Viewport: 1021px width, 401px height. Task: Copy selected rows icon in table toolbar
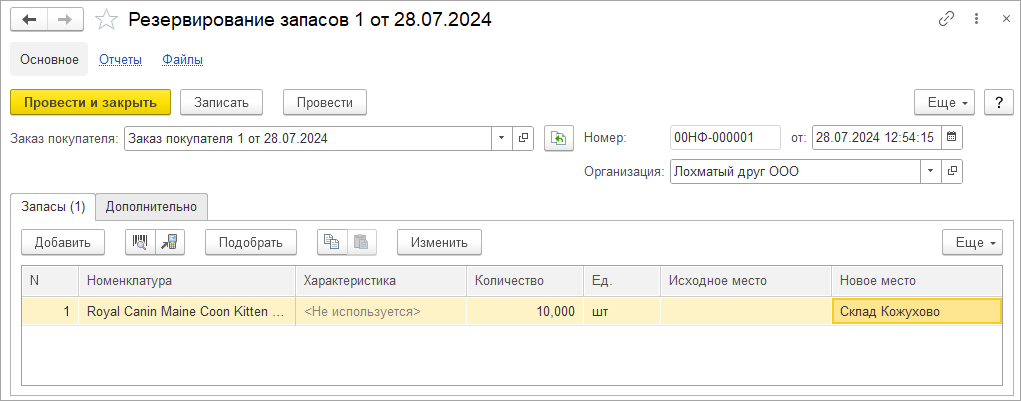coord(332,242)
